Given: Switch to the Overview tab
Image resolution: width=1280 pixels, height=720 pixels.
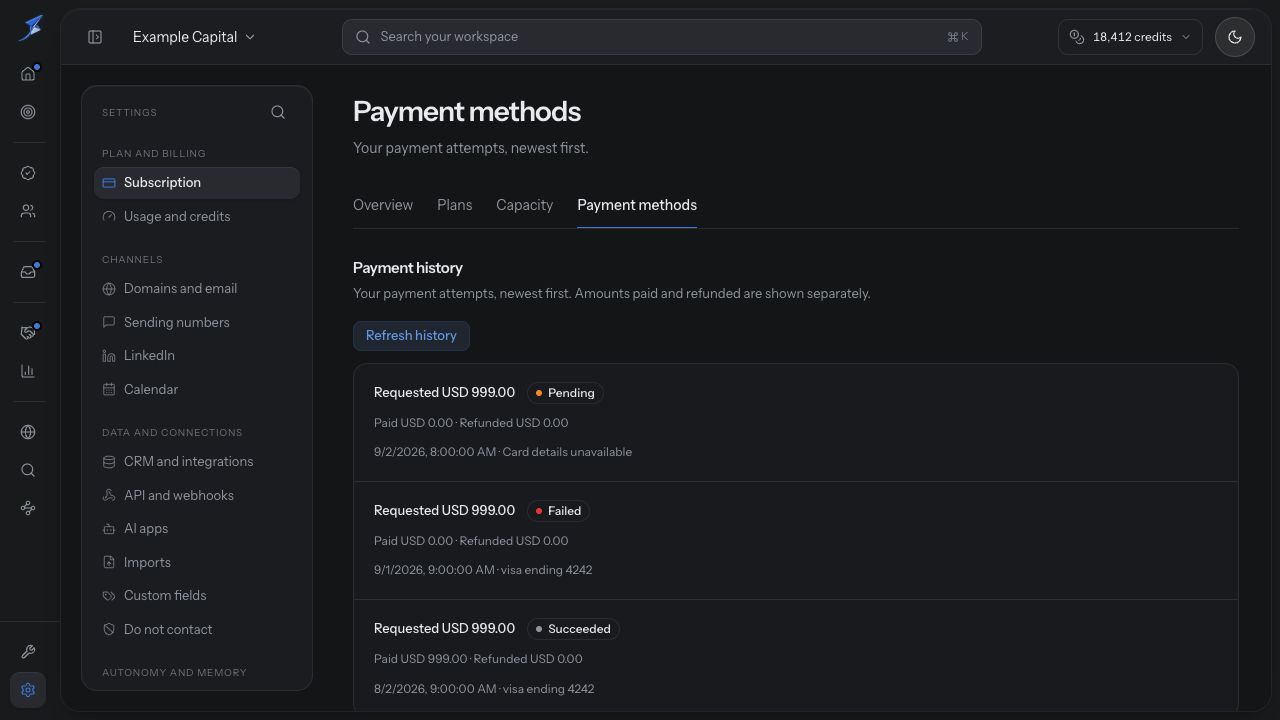Looking at the screenshot, I should [x=383, y=205].
